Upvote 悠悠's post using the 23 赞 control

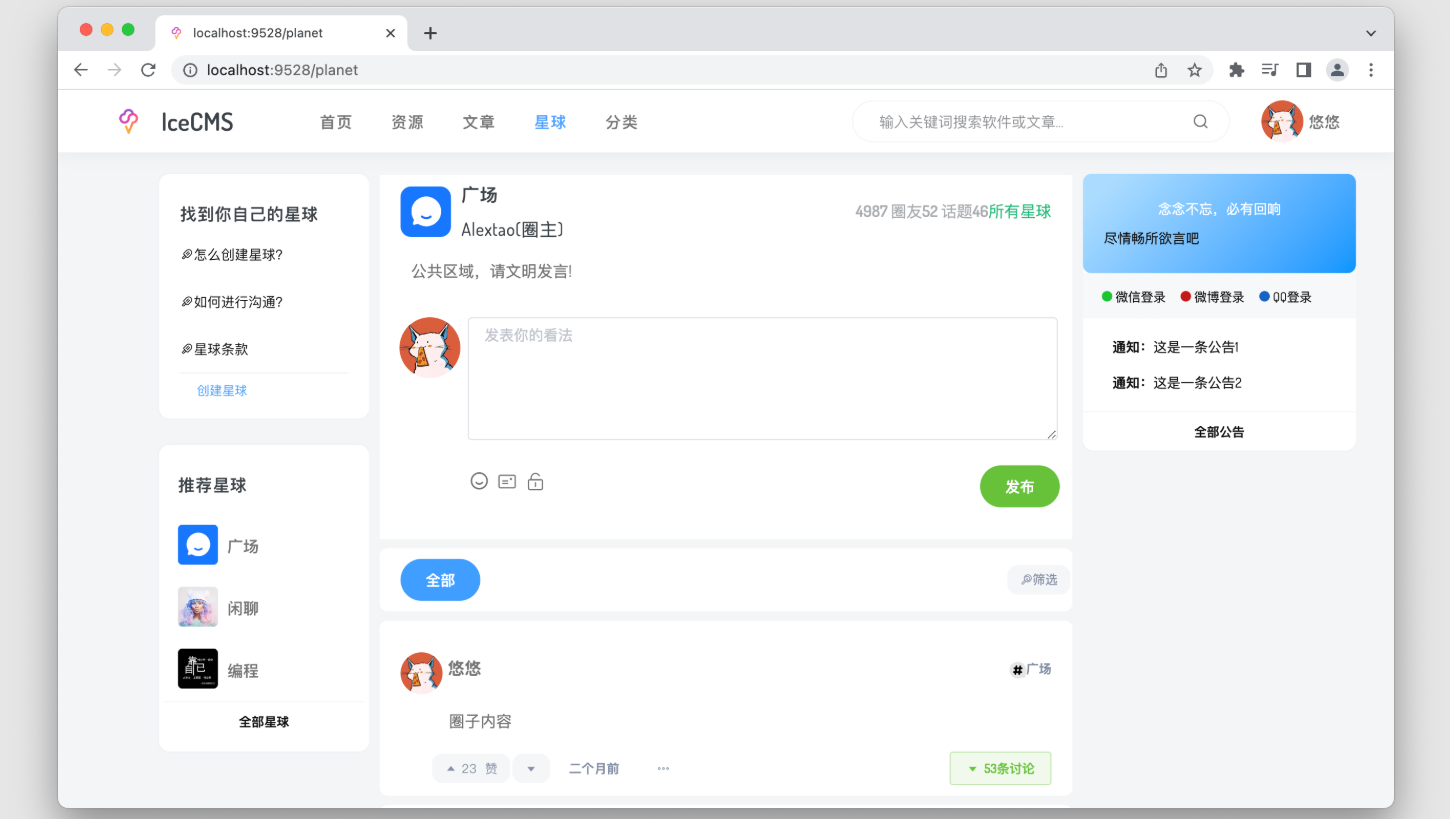pos(470,768)
